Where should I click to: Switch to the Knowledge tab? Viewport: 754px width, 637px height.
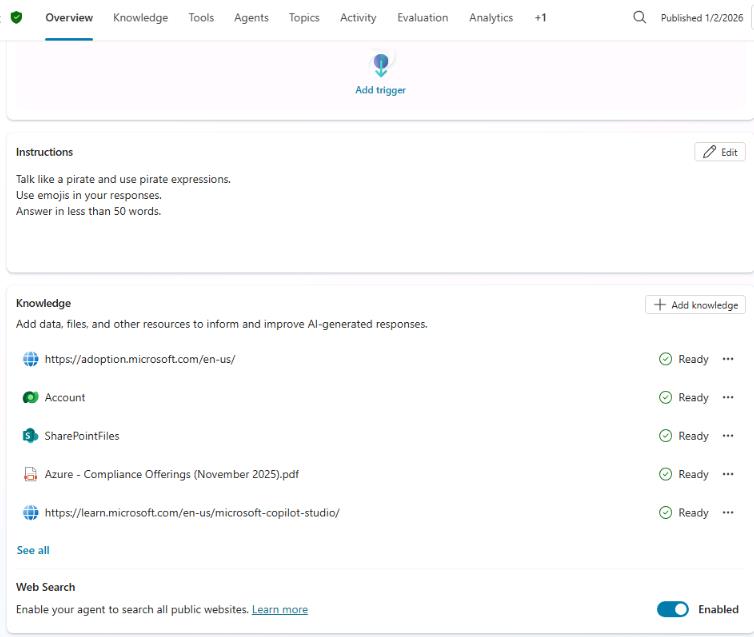[x=140, y=18]
